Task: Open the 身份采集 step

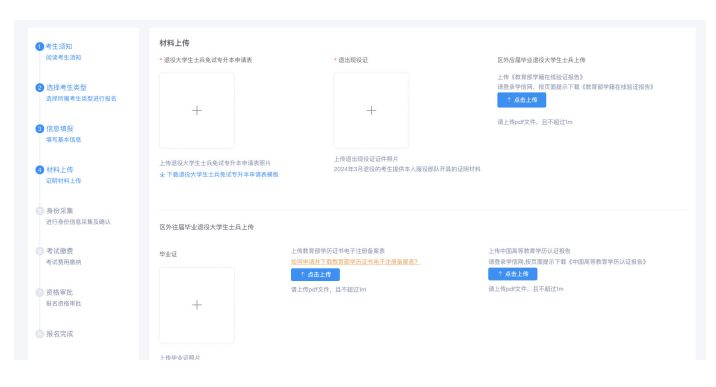Action: tap(60, 210)
